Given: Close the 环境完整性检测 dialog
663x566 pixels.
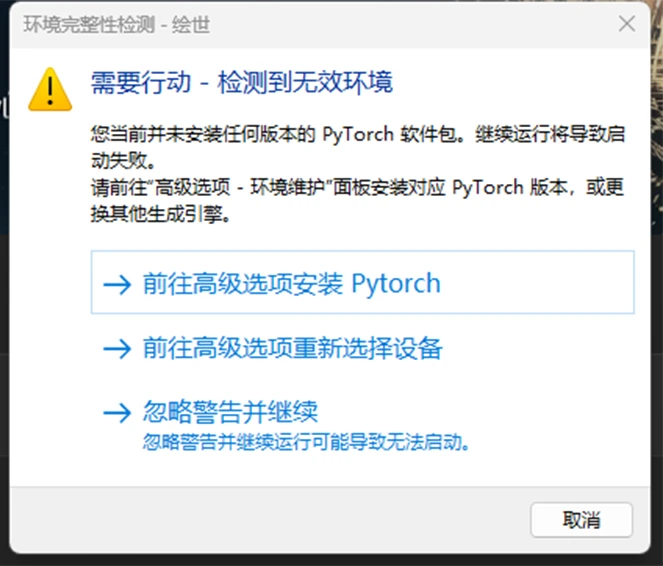Looking at the screenshot, I should tap(627, 24).
